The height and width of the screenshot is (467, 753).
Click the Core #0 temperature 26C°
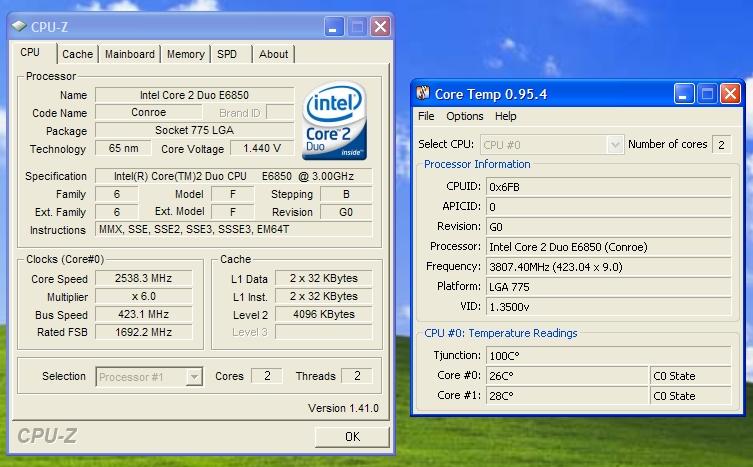coord(567,376)
